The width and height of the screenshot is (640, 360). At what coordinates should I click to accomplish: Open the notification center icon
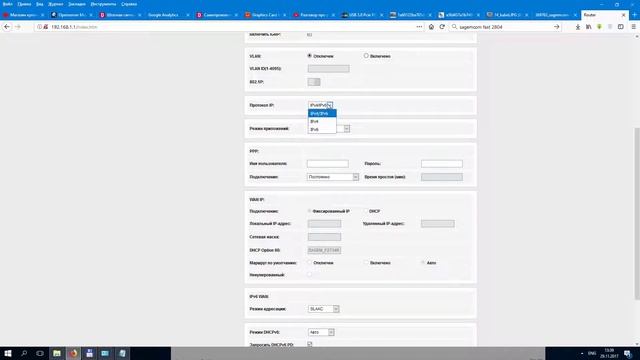click(x=628, y=353)
